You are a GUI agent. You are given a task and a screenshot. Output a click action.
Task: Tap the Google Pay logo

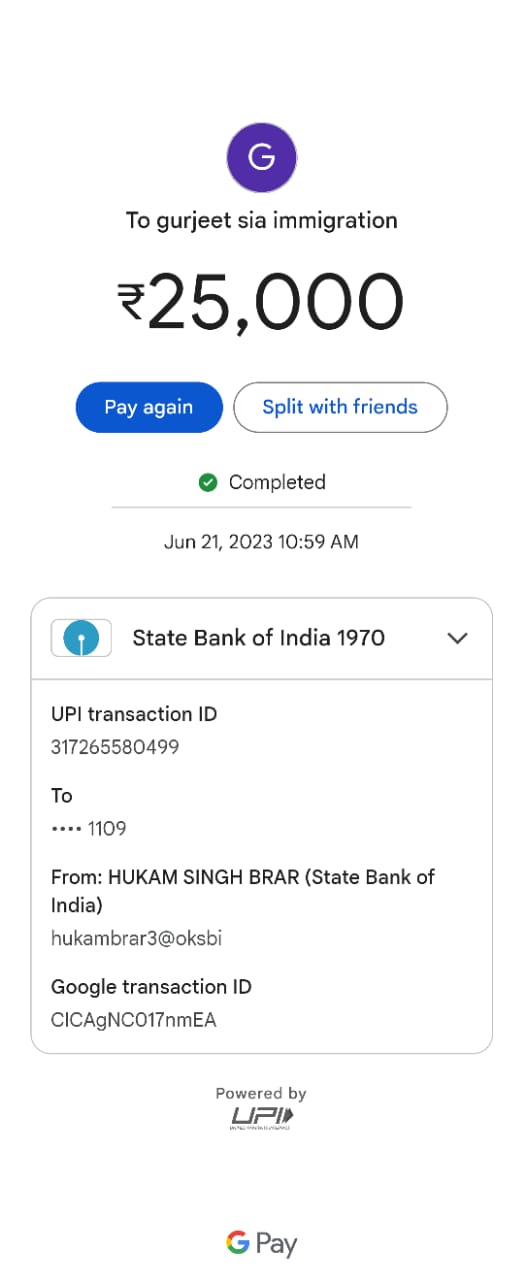(262, 1243)
